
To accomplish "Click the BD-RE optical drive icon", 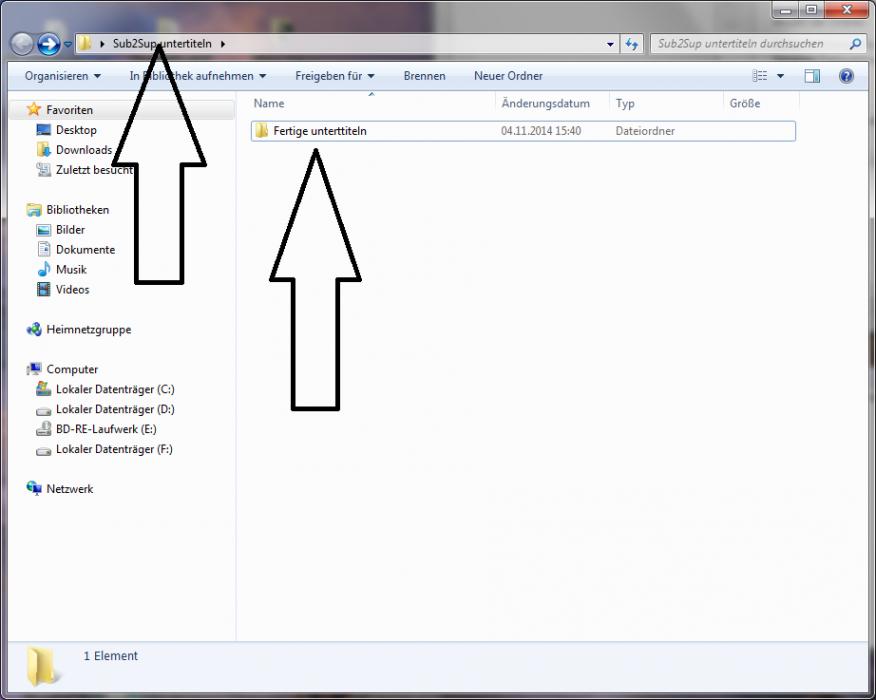I will click(x=44, y=429).
